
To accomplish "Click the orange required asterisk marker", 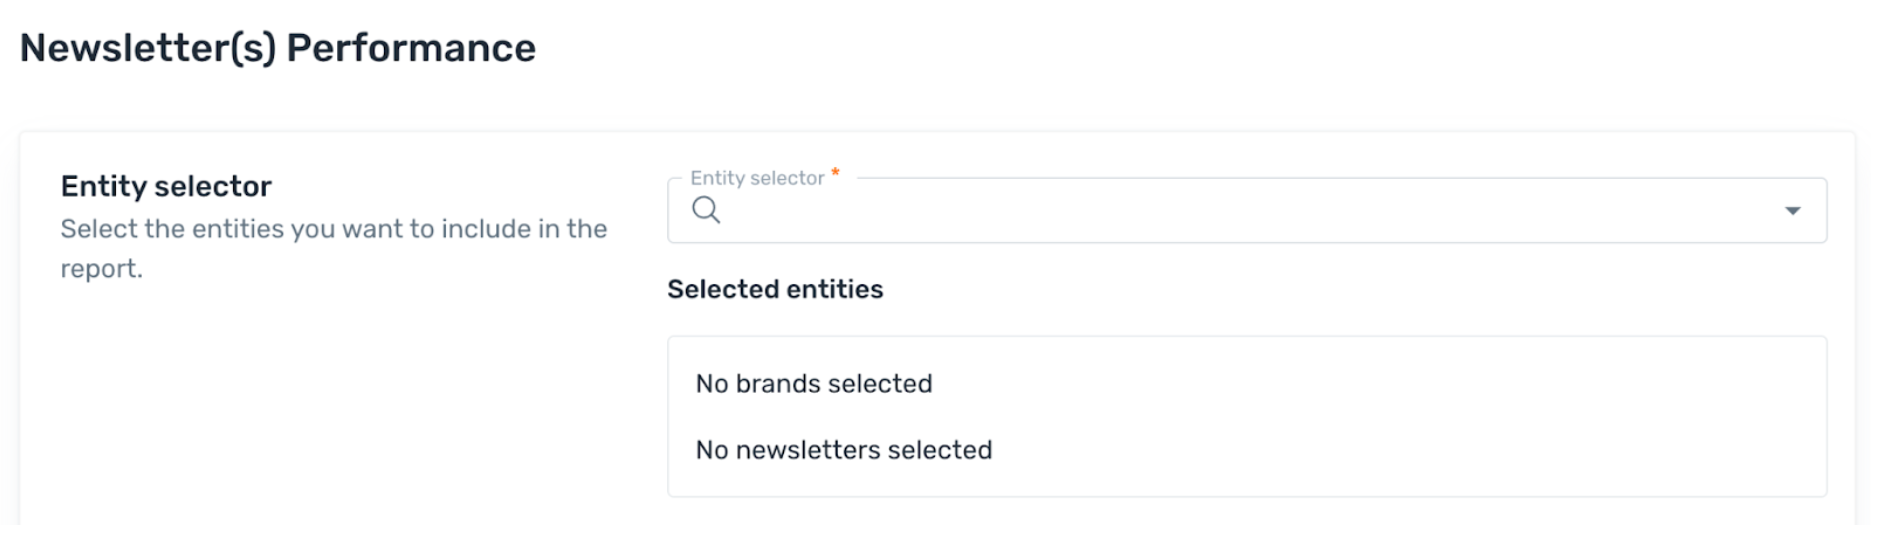I will [835, 173].
